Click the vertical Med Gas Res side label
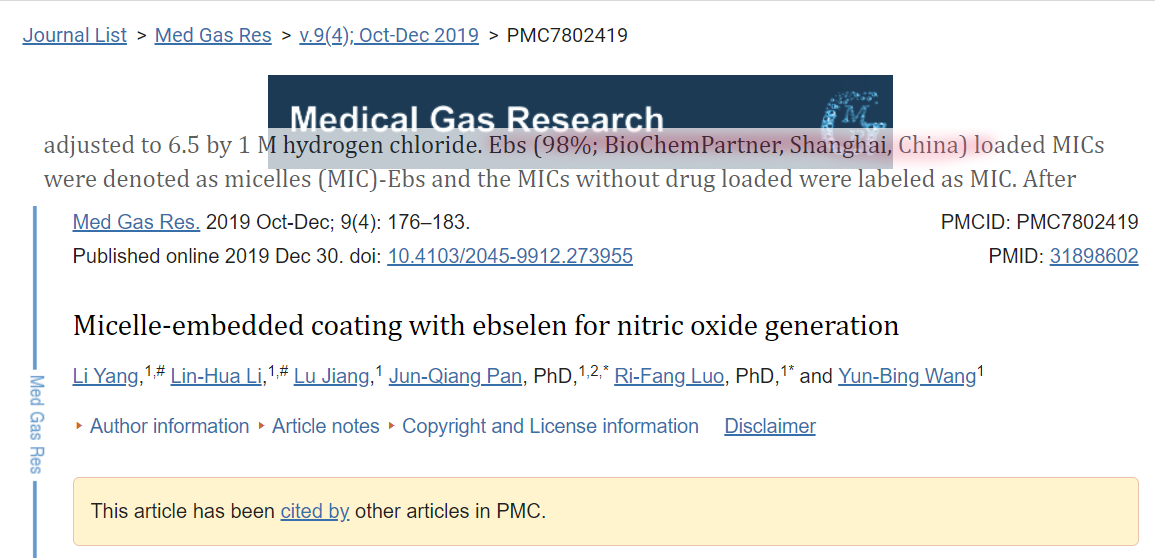This screenshot has height=558, width=1155. (x=37, y=424)
